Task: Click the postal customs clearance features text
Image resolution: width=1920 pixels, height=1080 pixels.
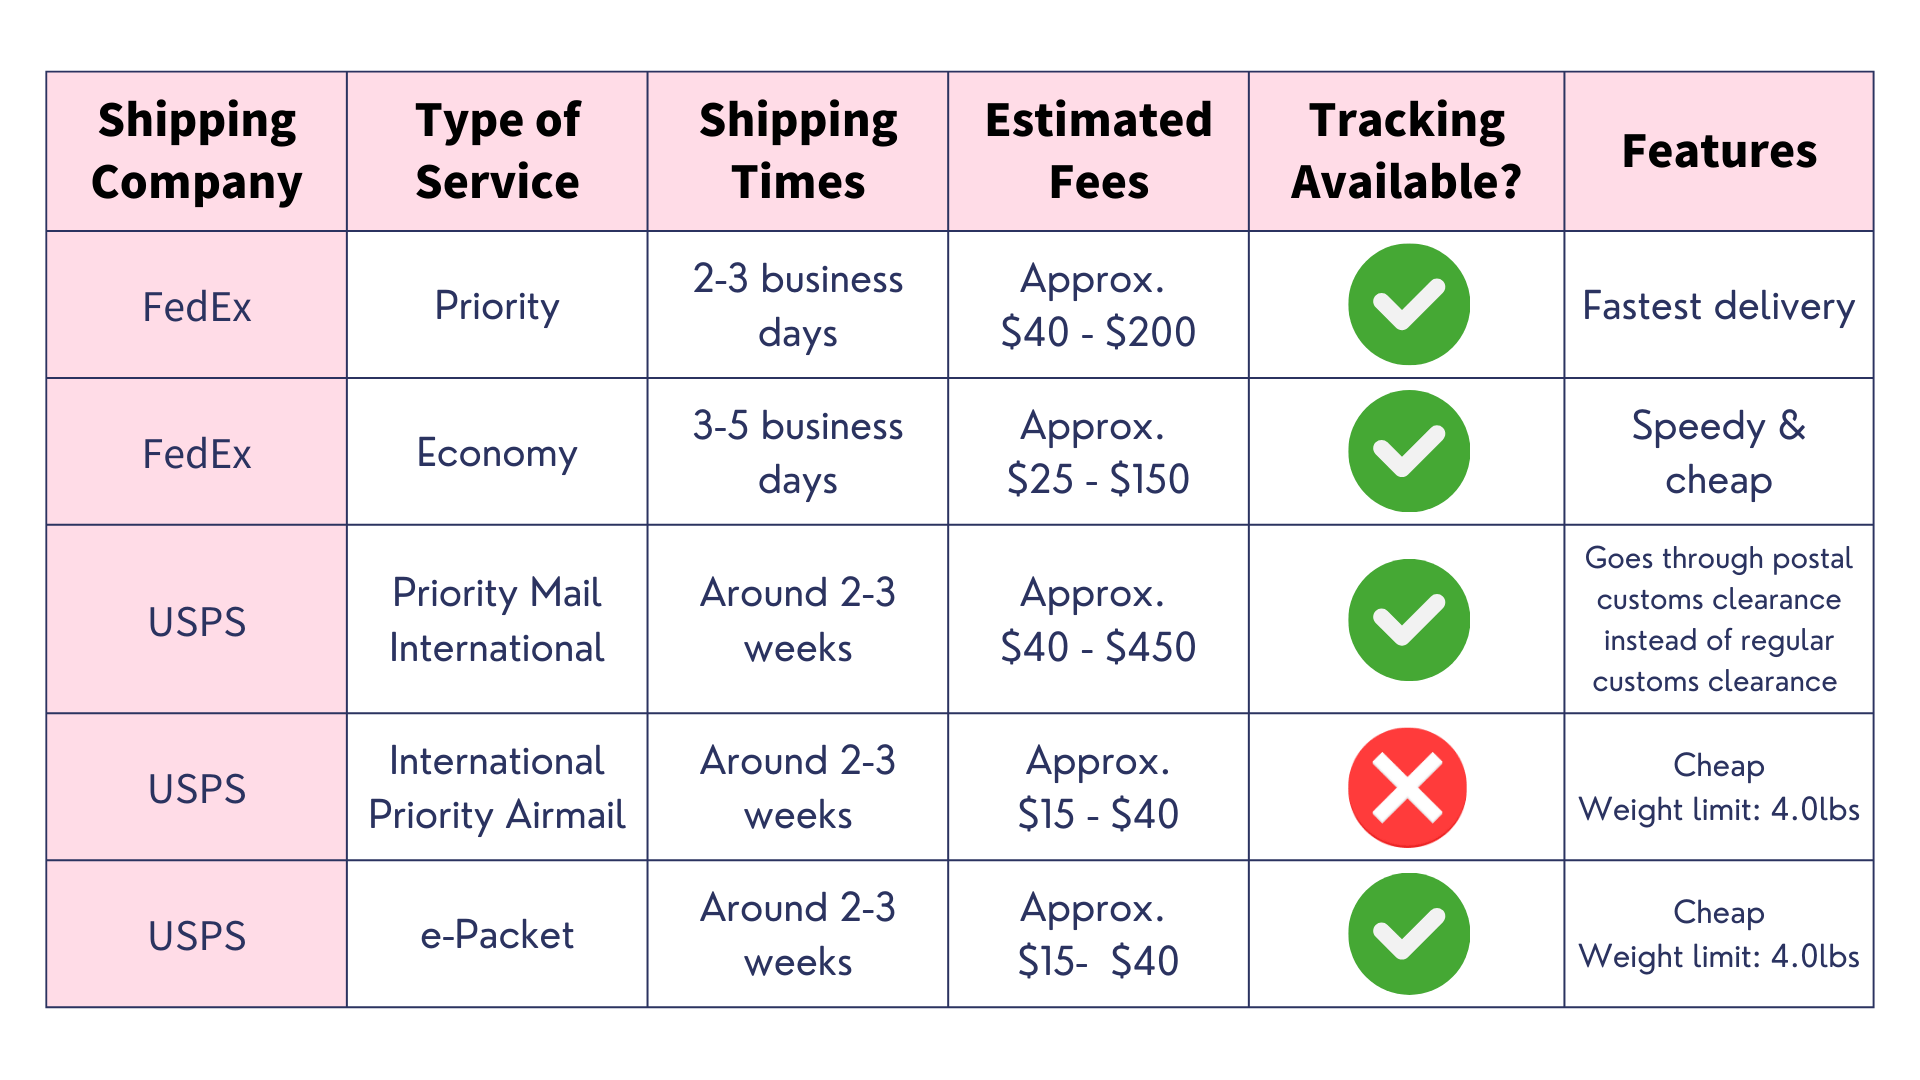Action: [x=1719, y=619]
